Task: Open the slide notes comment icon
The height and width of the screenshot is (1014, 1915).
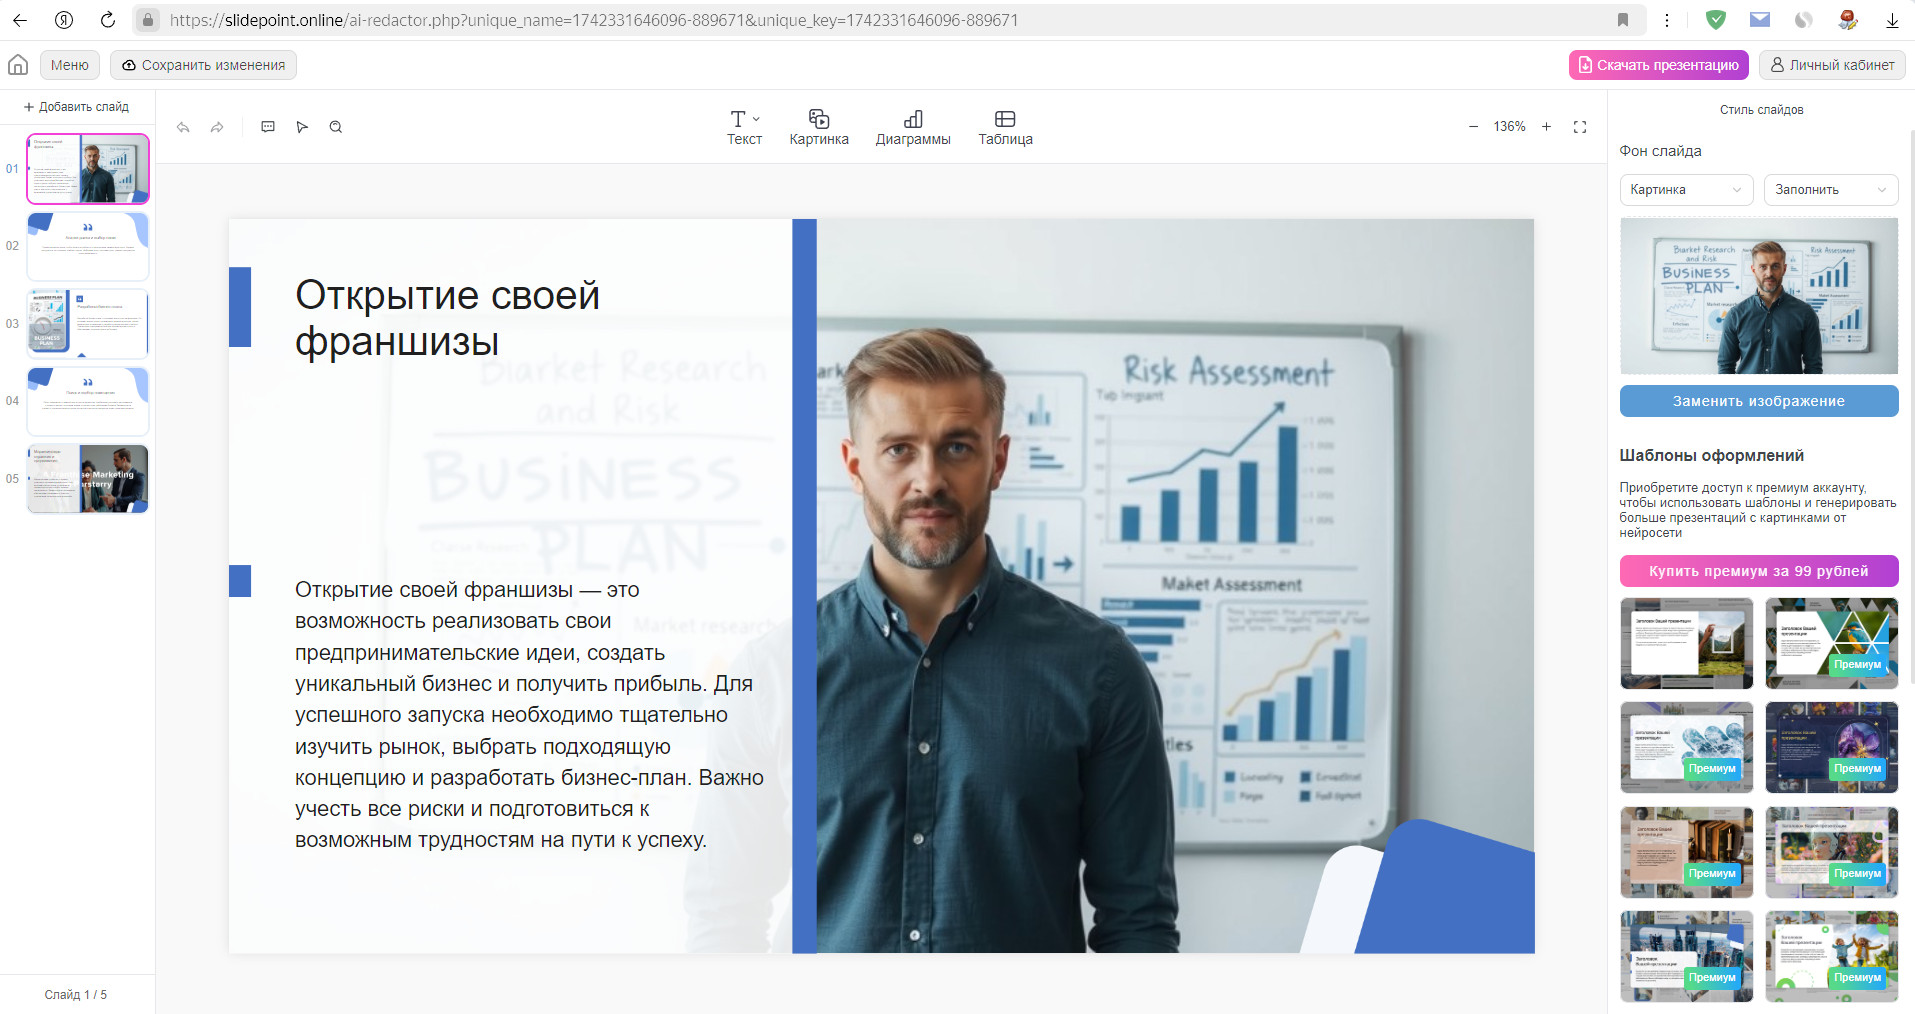Action: click(268, 127)
